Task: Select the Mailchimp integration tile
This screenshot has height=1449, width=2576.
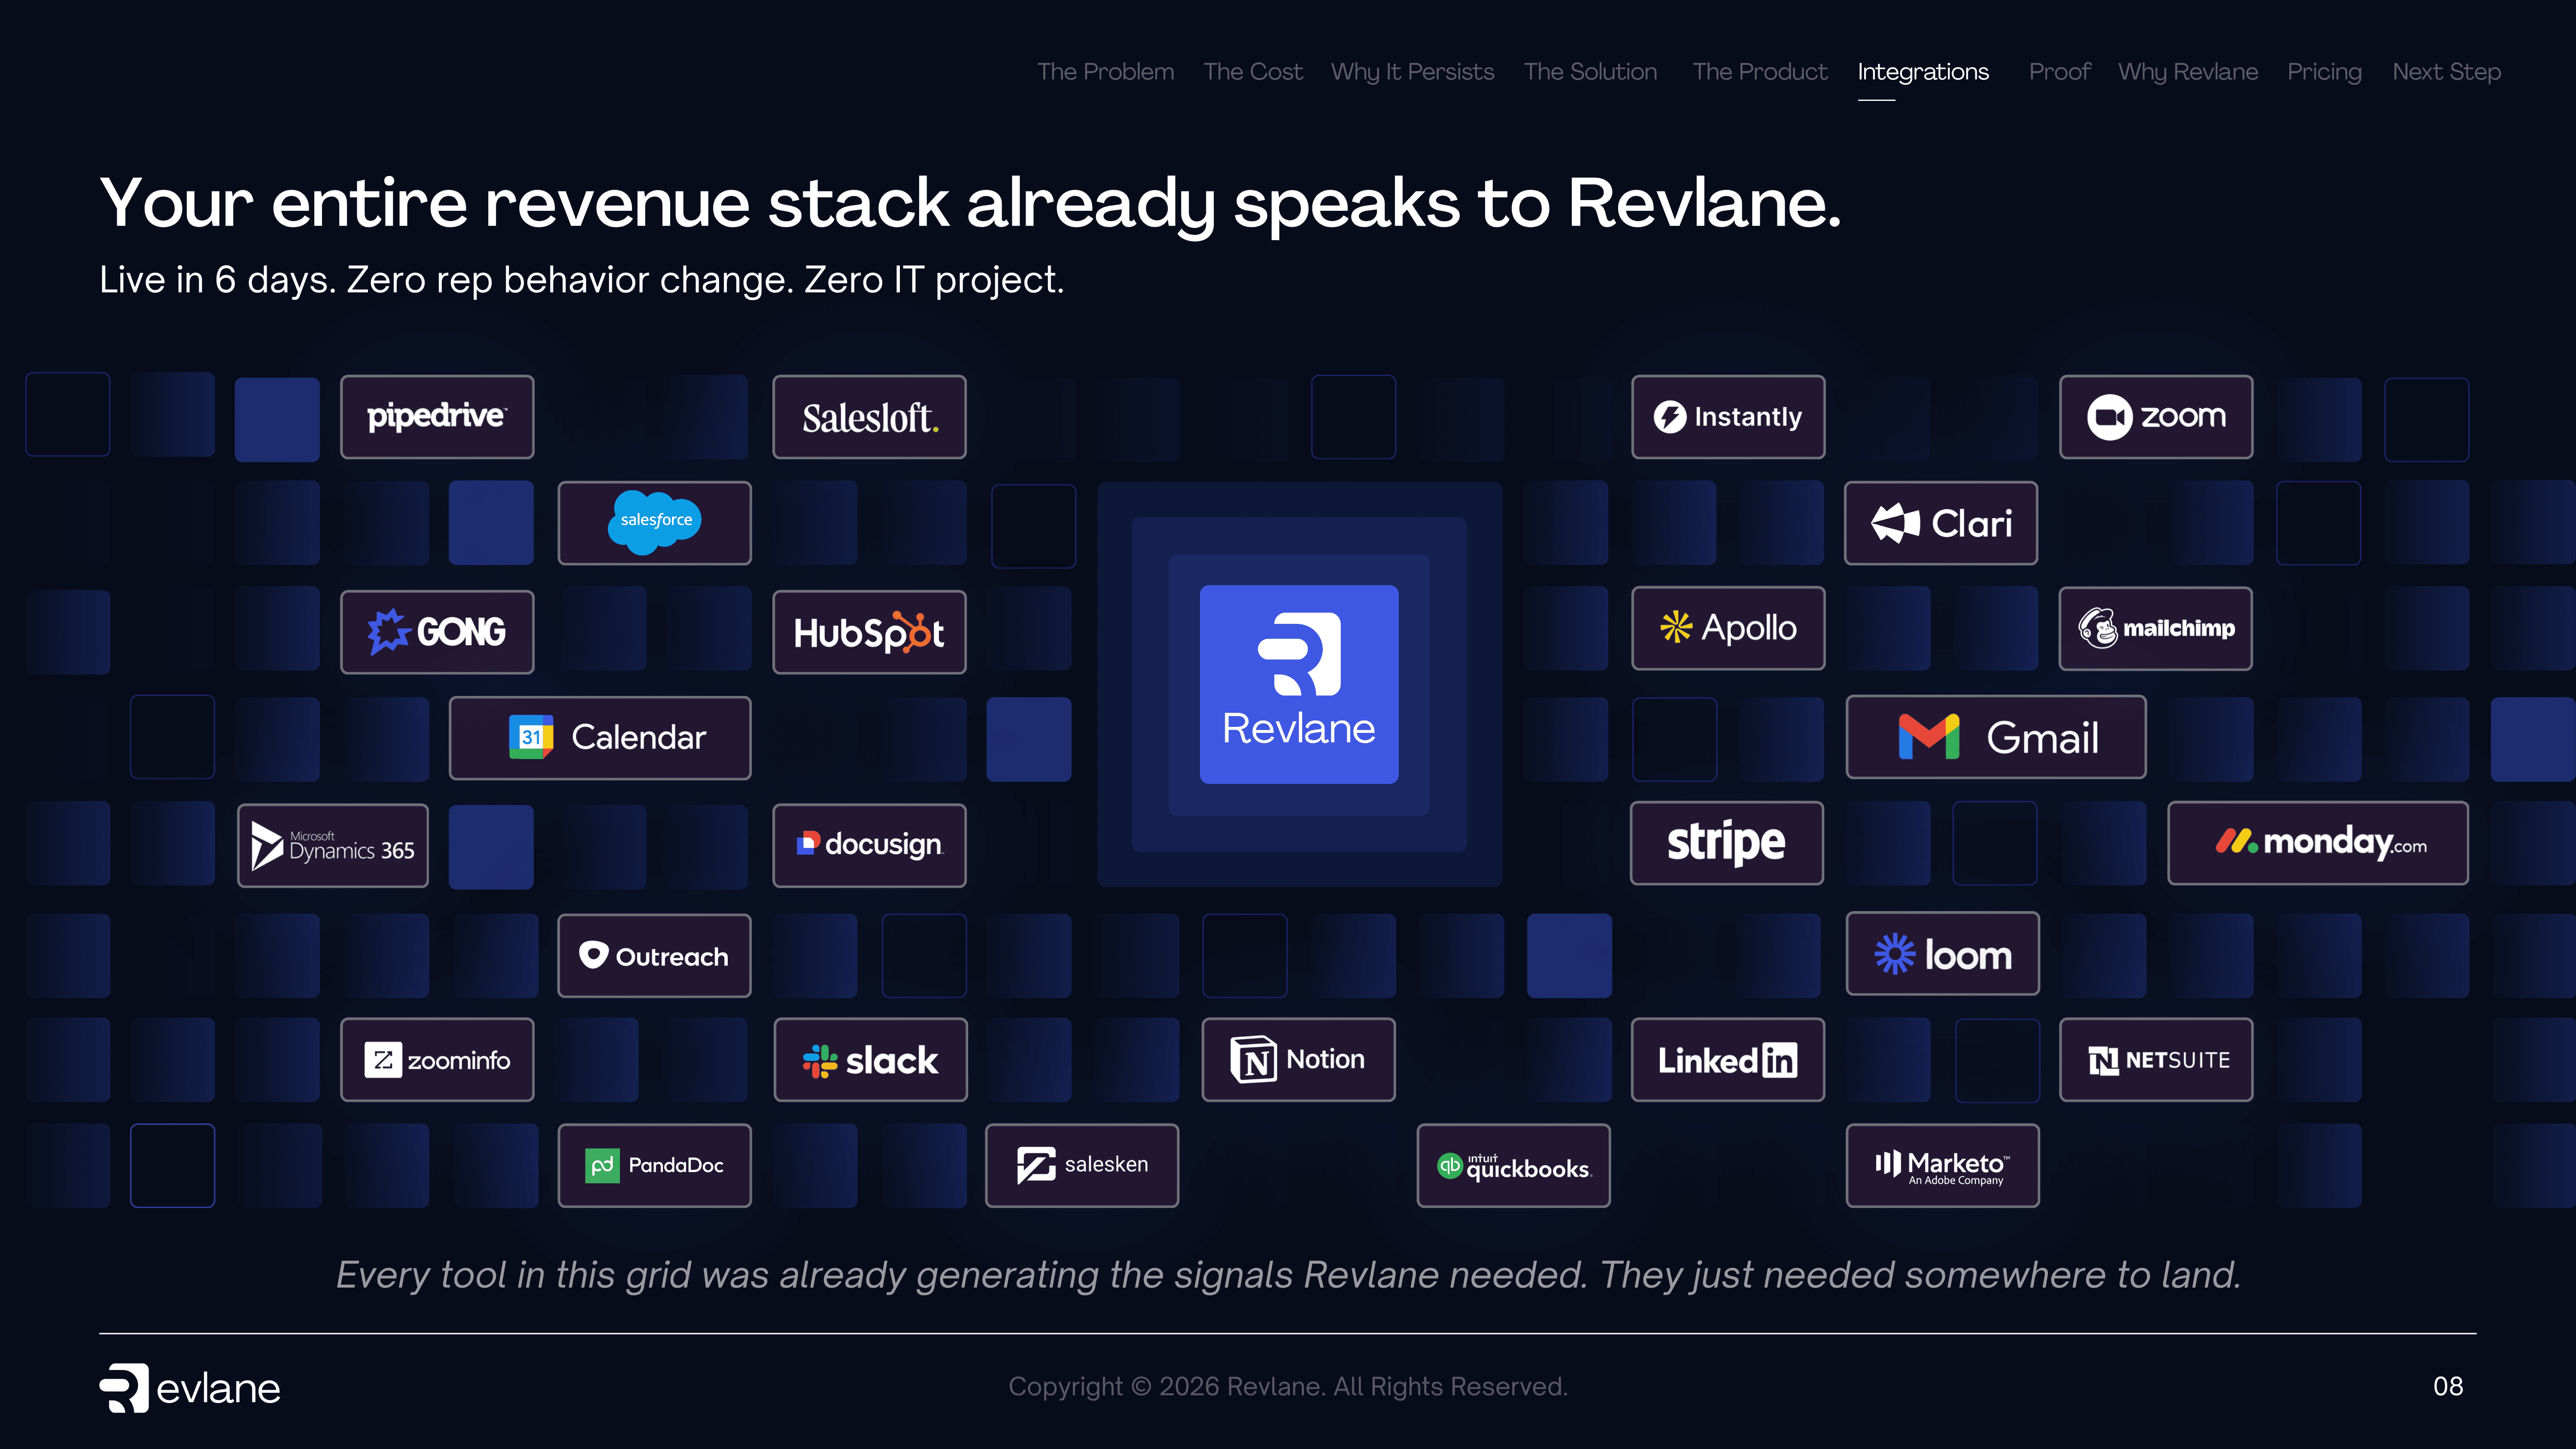Action: point(2156,628)
